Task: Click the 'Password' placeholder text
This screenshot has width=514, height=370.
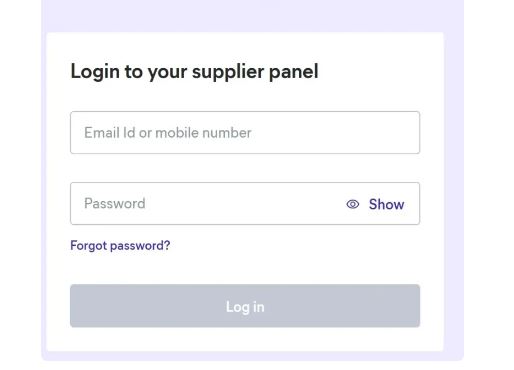Action: tap(115, 203)
